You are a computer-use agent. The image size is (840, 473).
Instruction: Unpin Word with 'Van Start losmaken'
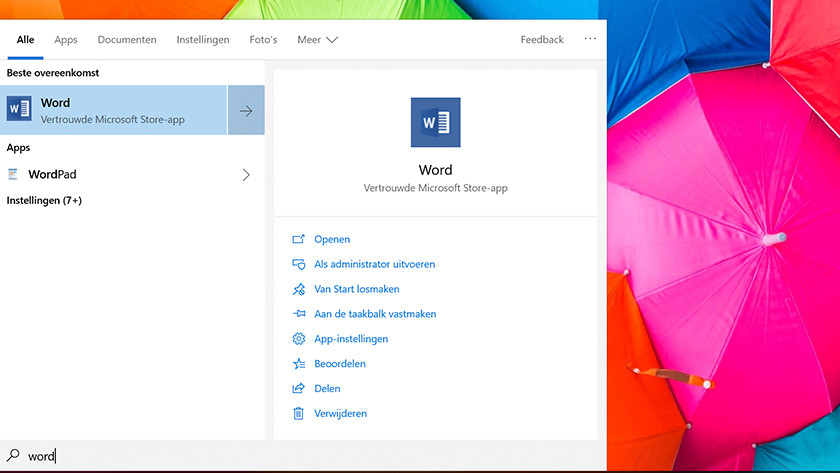(x=356, y=289)
